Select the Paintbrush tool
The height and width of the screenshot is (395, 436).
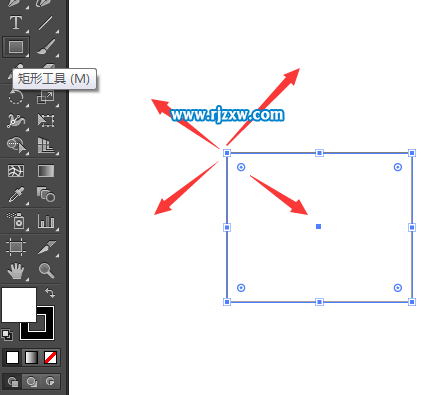click(46, 47)
